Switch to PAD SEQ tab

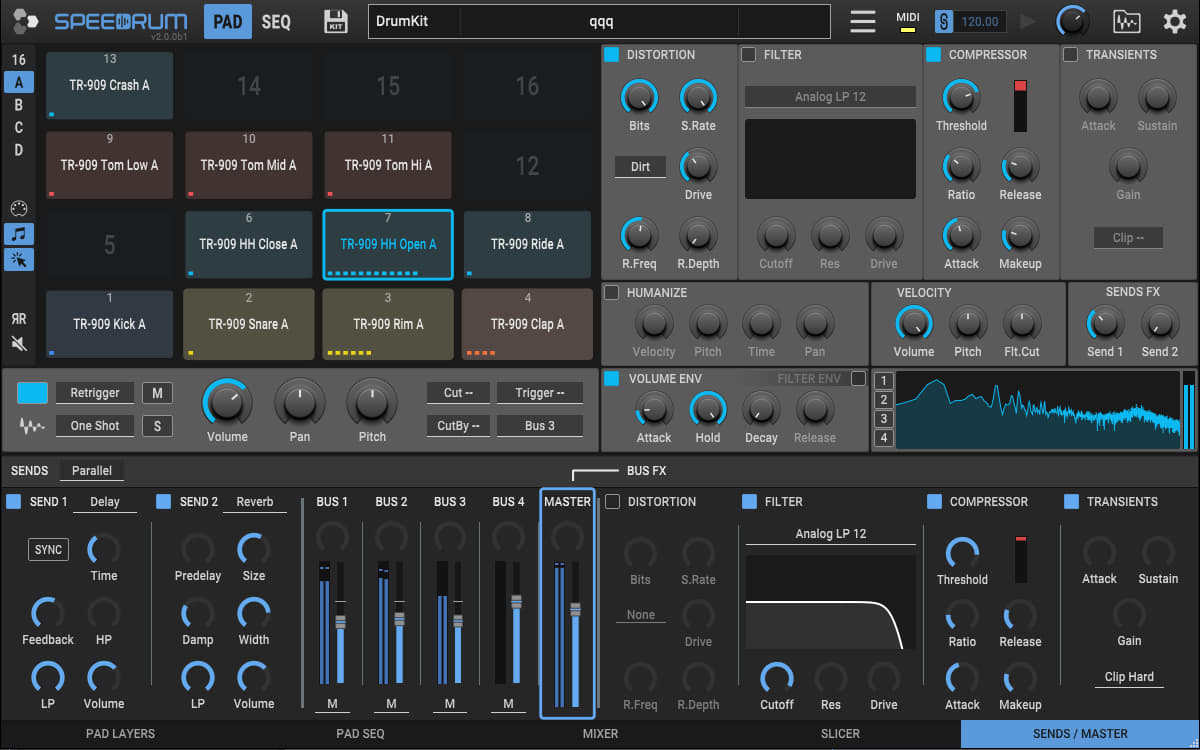click(360, 734)
